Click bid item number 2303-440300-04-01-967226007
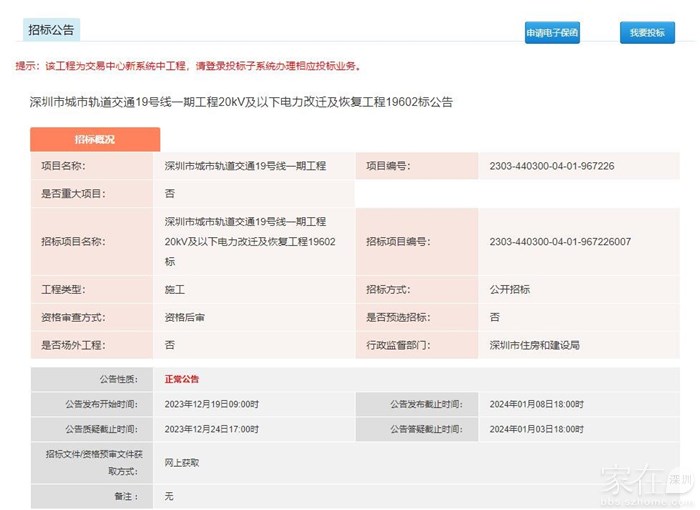700x510 pixels. tap(560, 242)
